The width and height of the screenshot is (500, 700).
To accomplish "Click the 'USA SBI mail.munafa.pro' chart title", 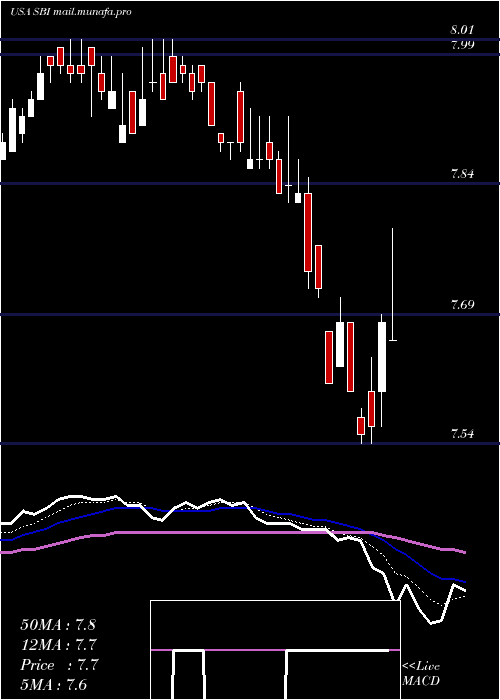I will click(x=71, y=12).
